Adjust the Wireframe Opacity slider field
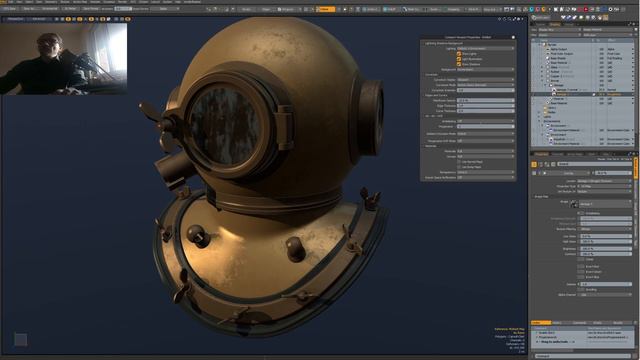Image resolution: width=640 pixels, height=360 pixels. 486,100
